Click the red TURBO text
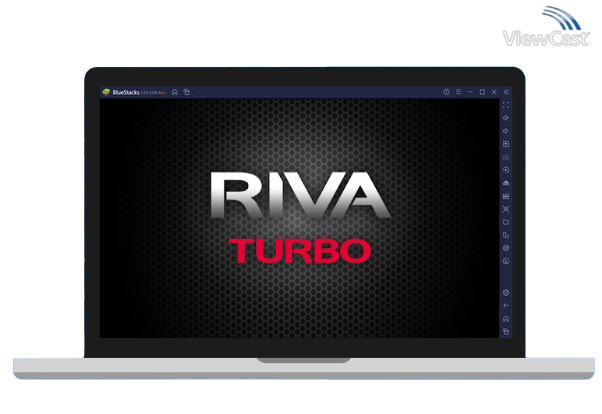The image size is (602, 414). [299, 251]
